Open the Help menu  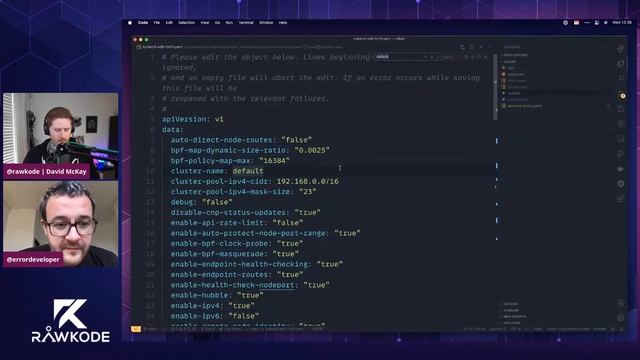pyautogui.click(x=283, y=23)
